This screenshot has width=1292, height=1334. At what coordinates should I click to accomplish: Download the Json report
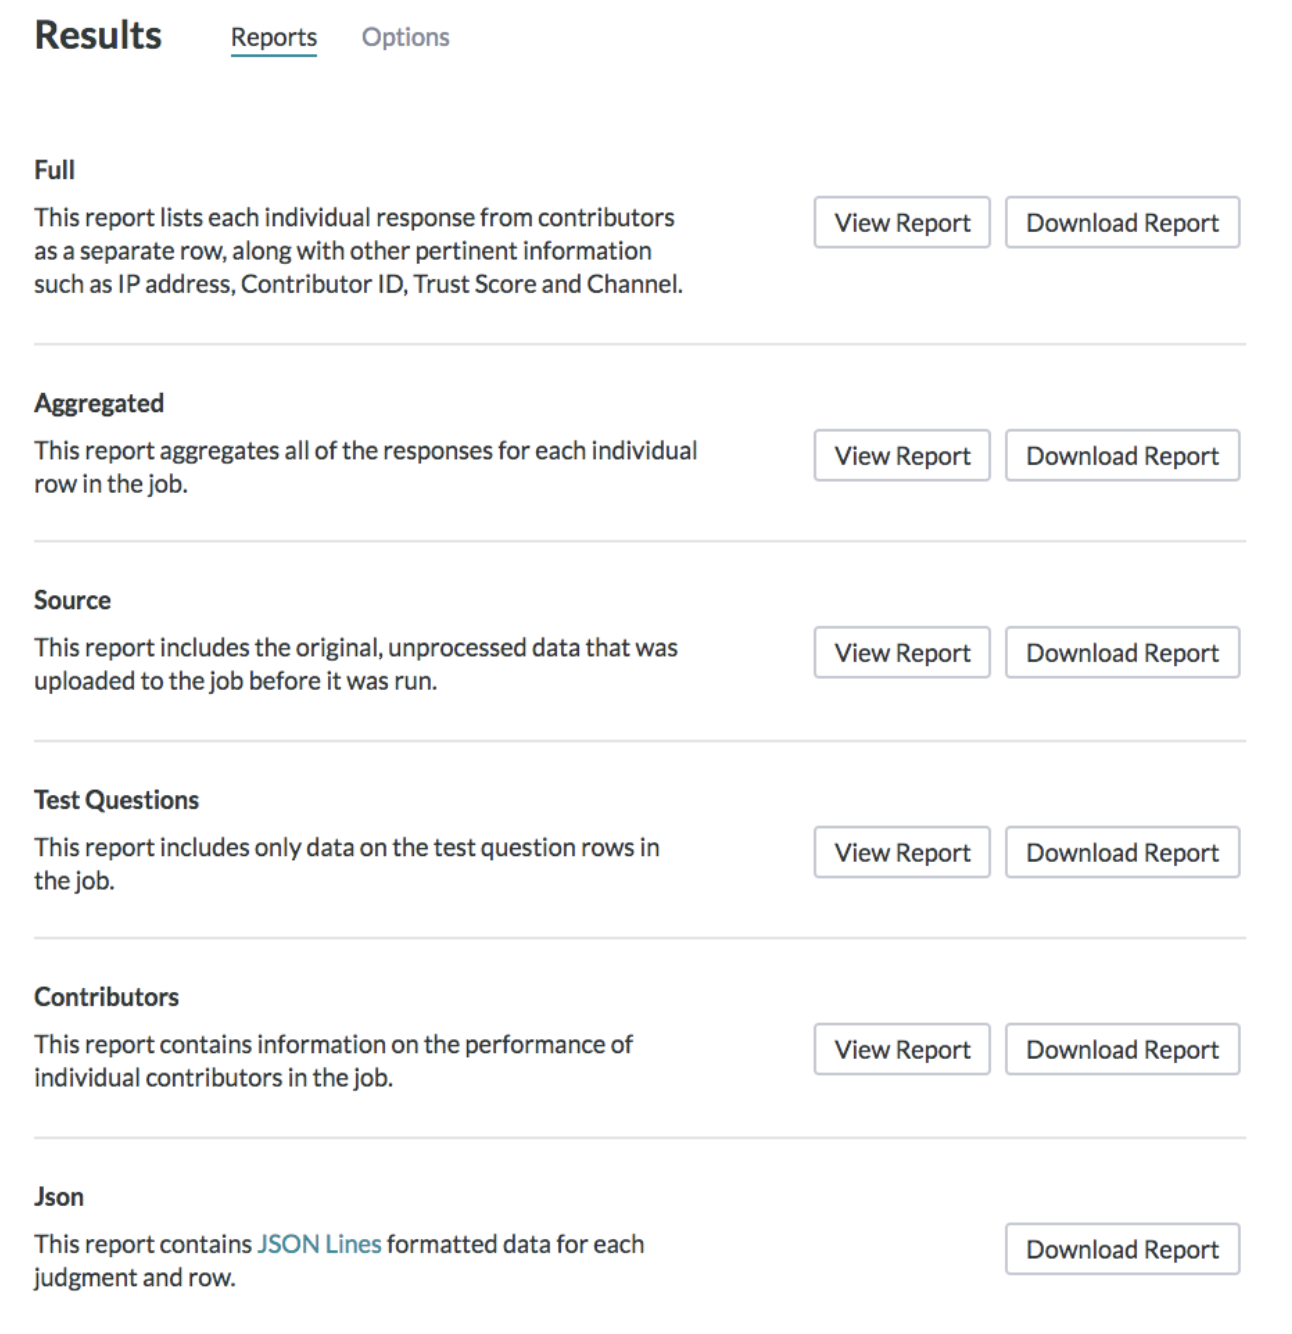pyautogui.click(x=1122, y=1249)
